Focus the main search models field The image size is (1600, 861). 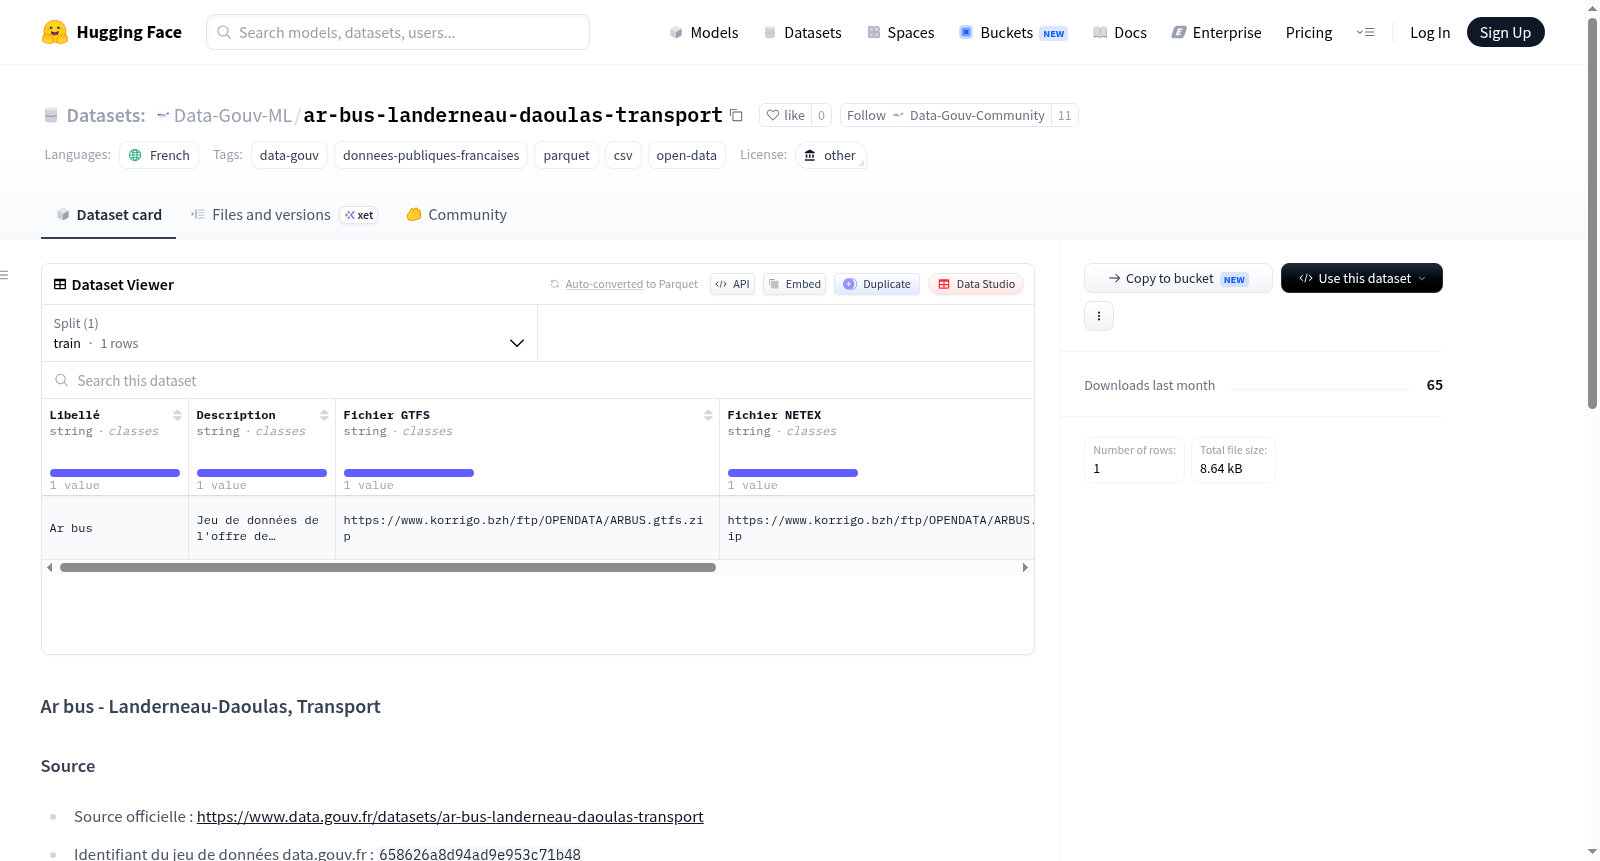[398, 32]
